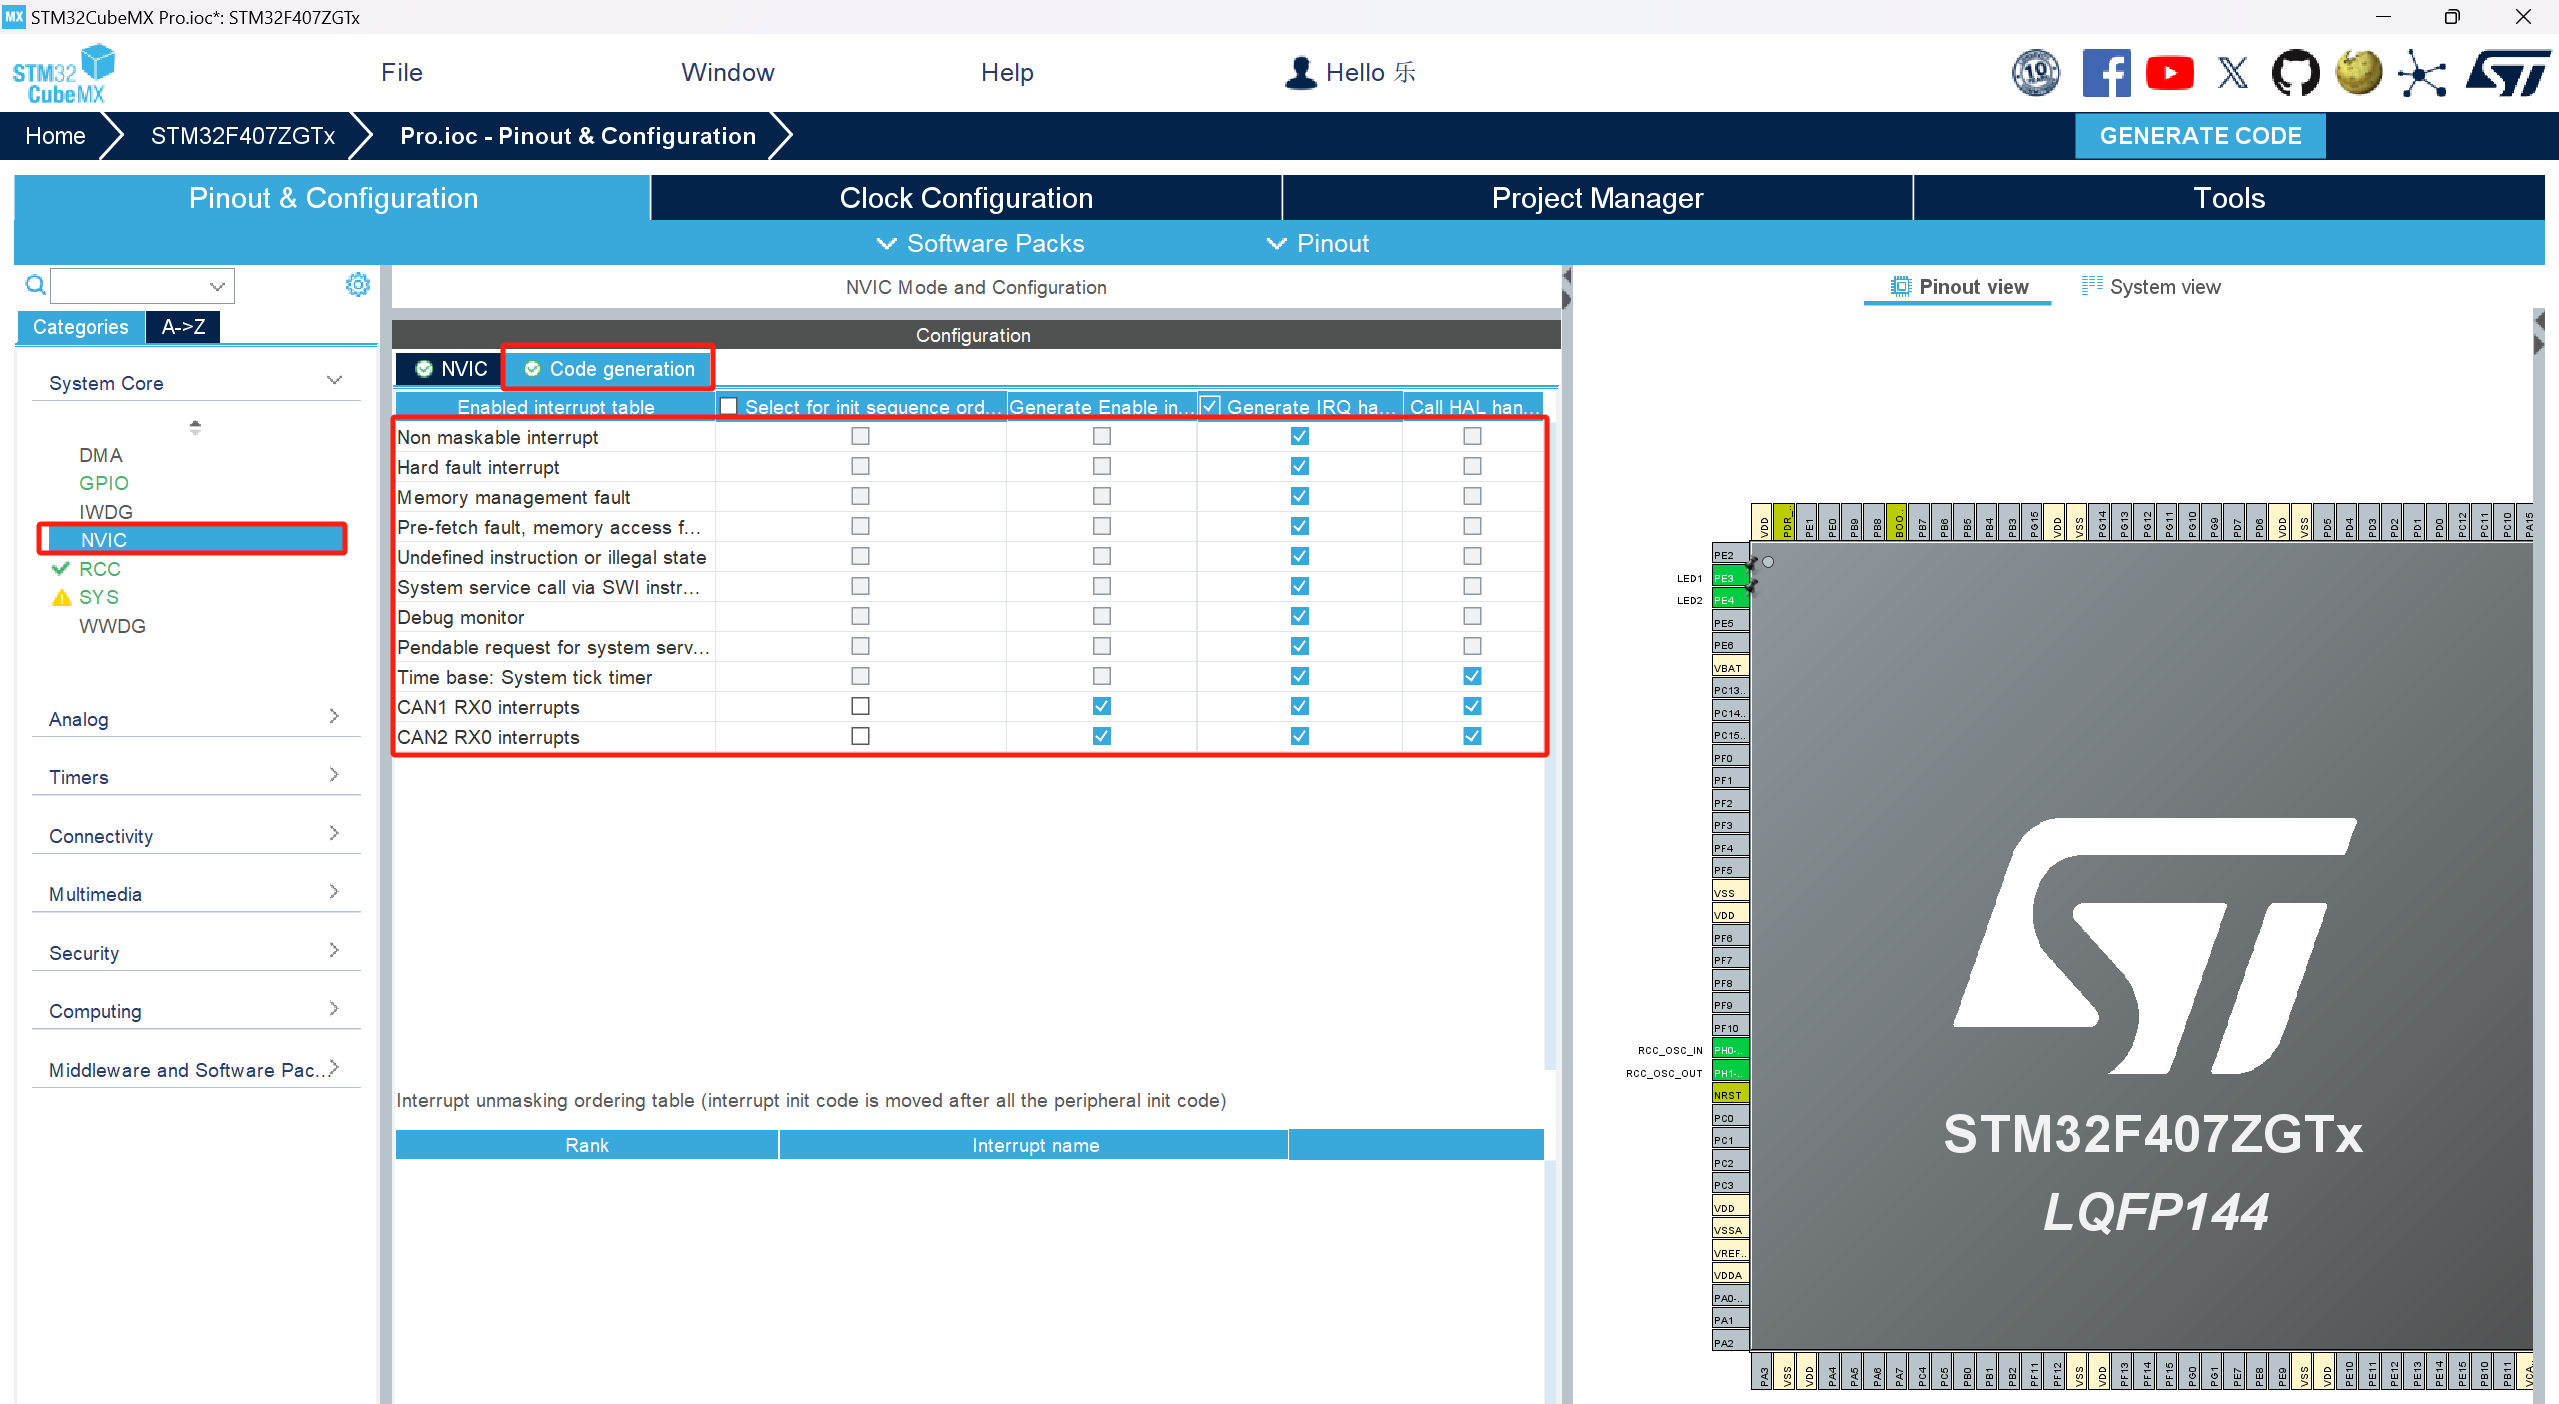Uncheck Generate IRQ handler for Hard fault interrupt
This screenshot has height=1404, width=2559.
(x=1299, y=466)
